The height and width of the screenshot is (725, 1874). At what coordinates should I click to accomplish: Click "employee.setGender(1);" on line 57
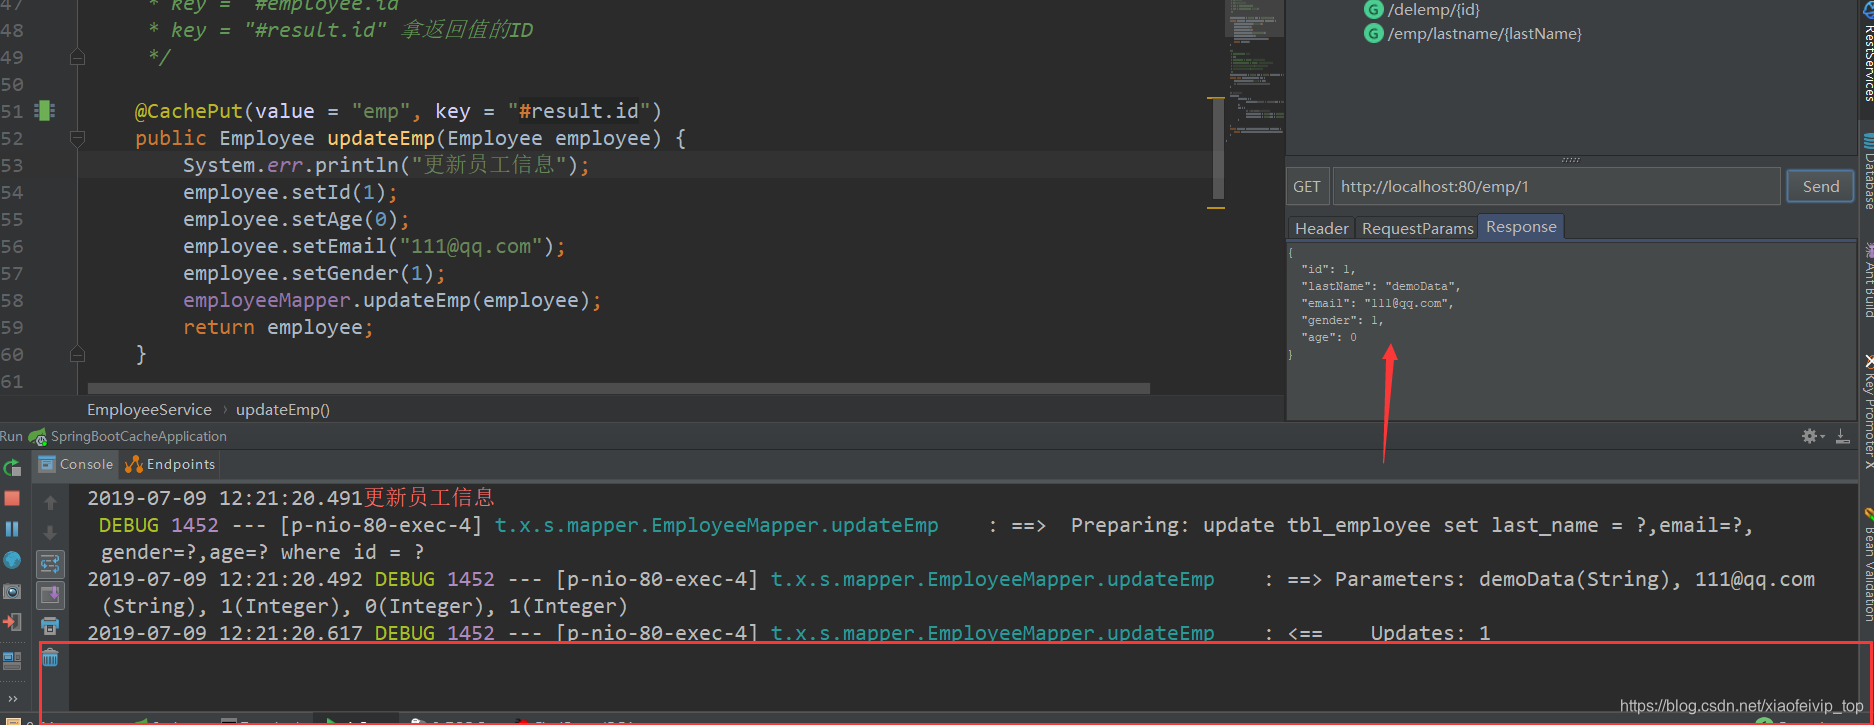pos(314,273)
